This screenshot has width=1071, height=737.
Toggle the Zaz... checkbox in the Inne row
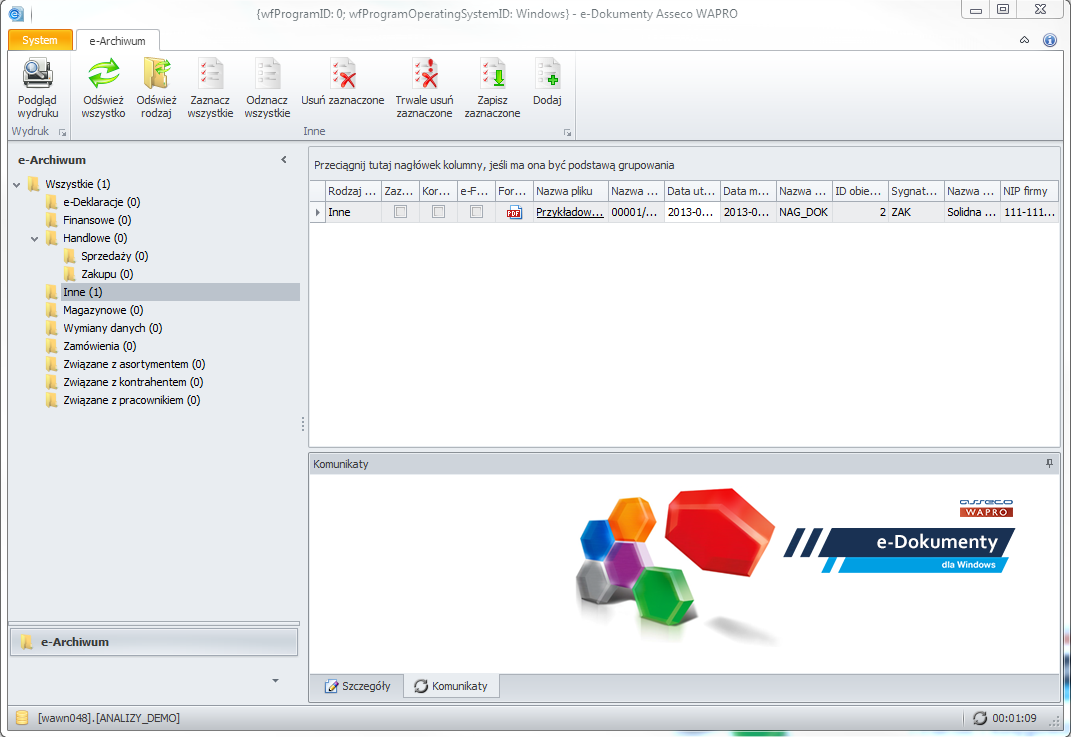click(400, 212)
